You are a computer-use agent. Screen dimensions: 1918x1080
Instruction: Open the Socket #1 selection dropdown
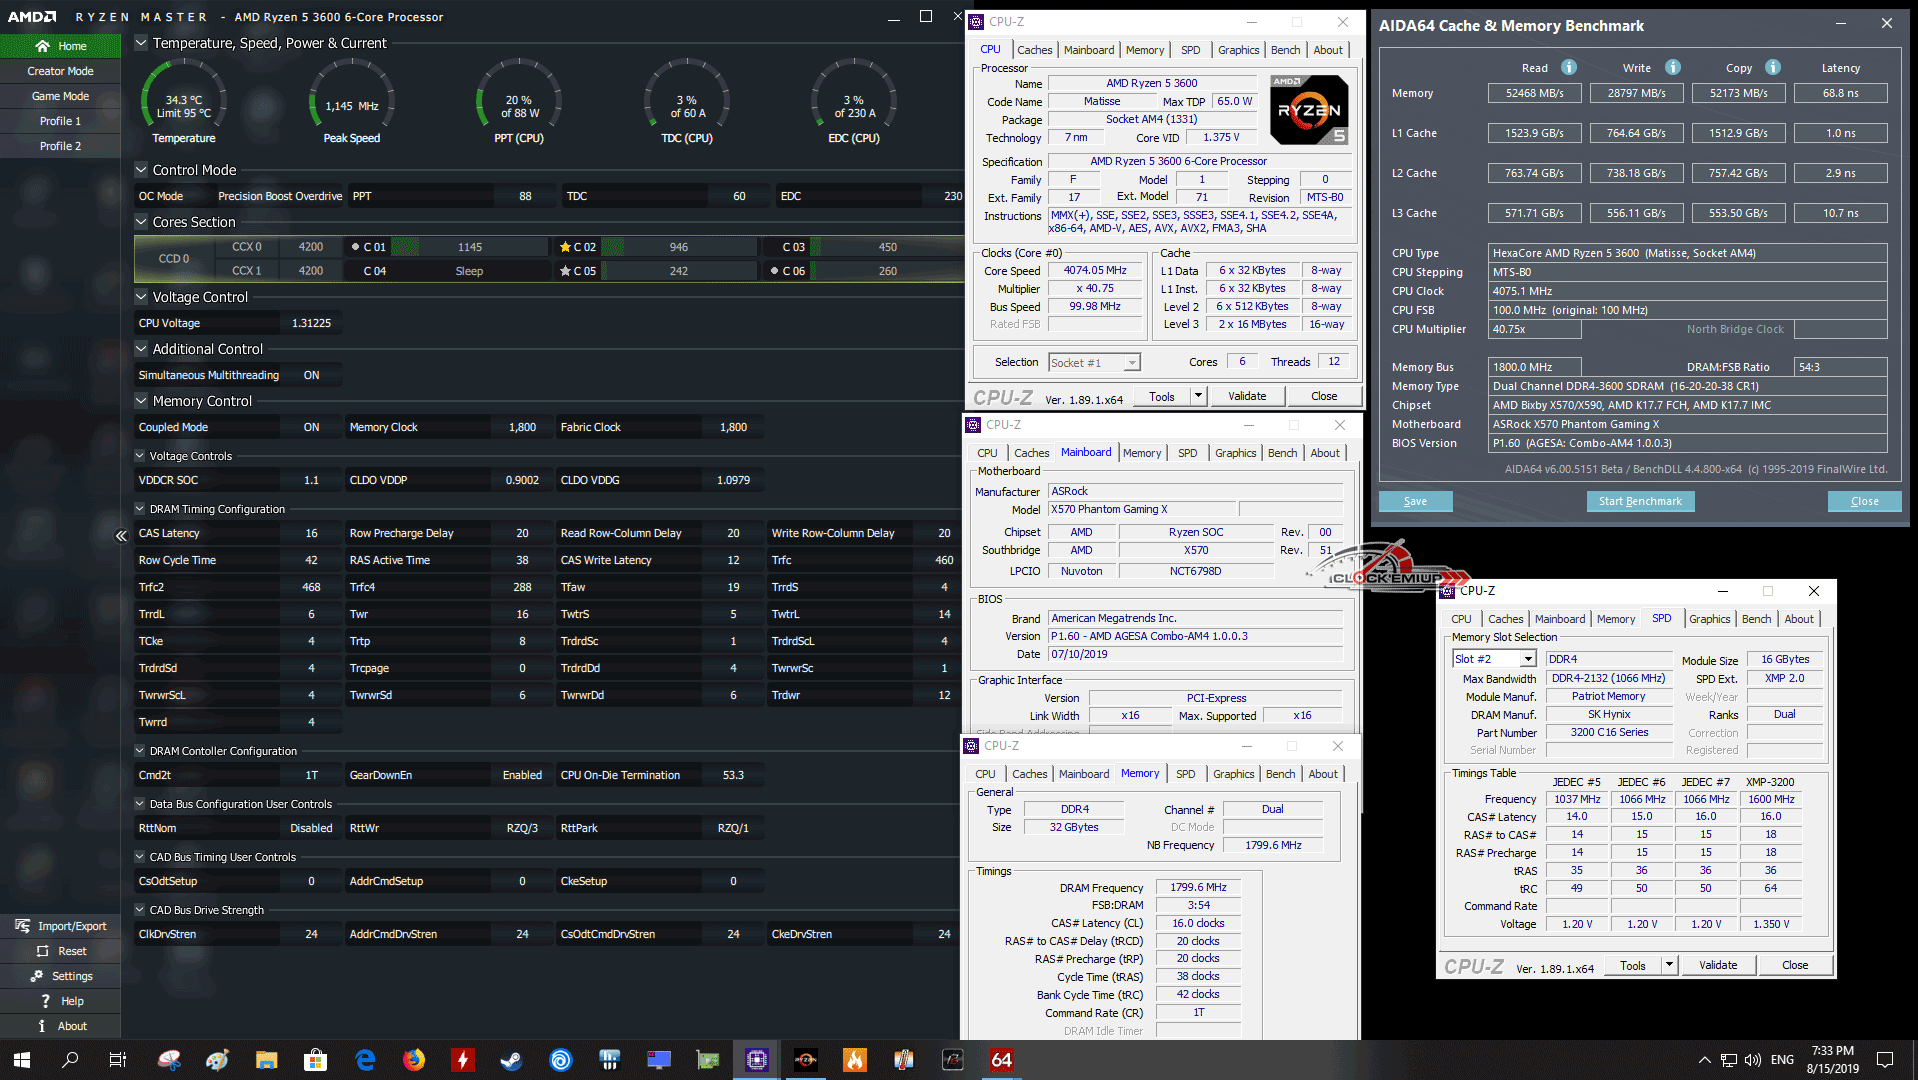click(x=1131, y=363)
